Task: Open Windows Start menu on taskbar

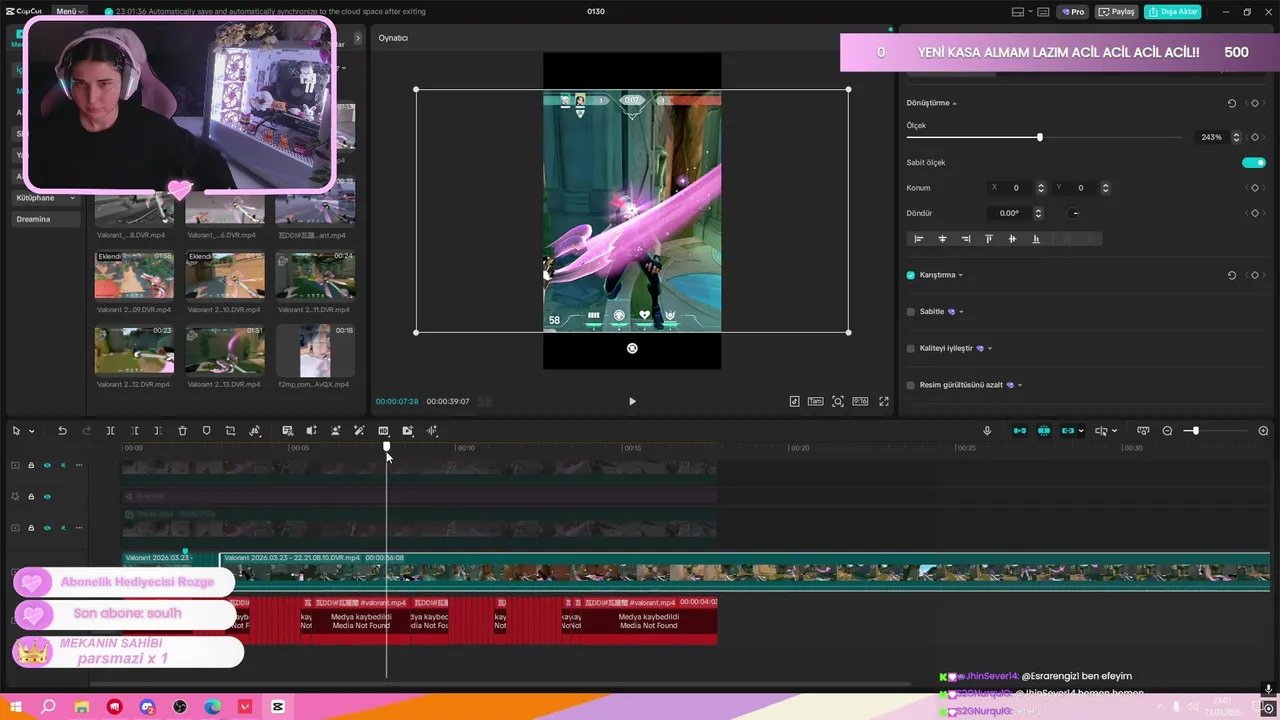Action: [16, 707]
